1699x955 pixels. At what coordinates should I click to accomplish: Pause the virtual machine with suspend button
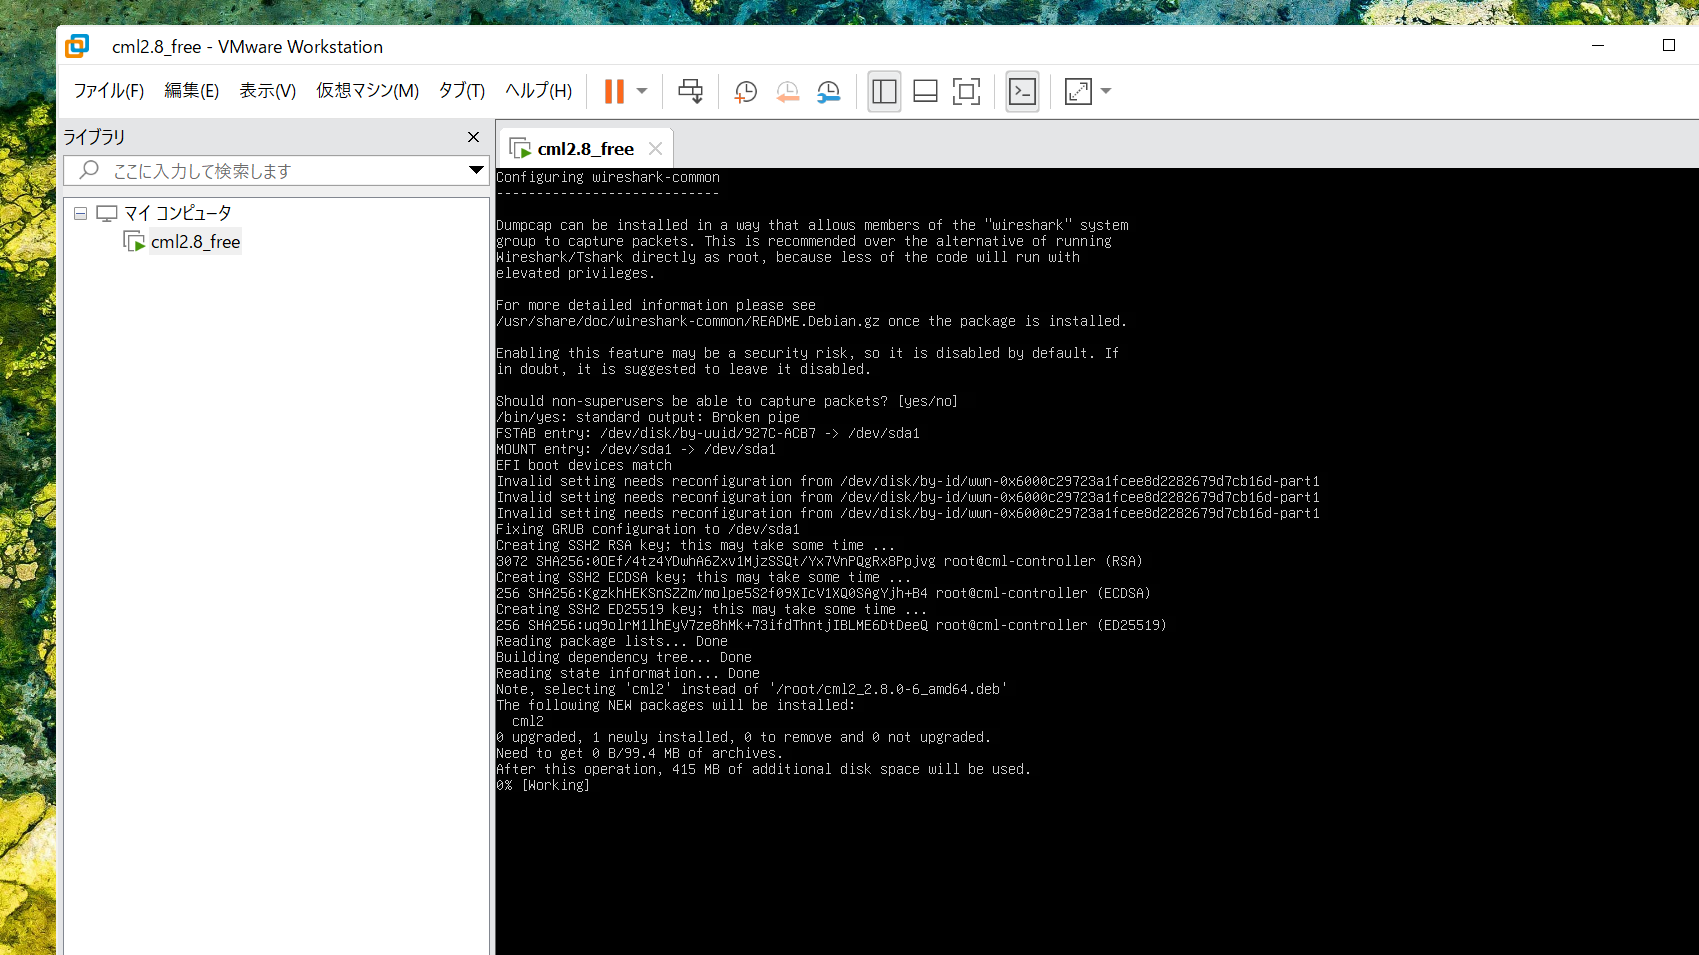click(614, 91)
